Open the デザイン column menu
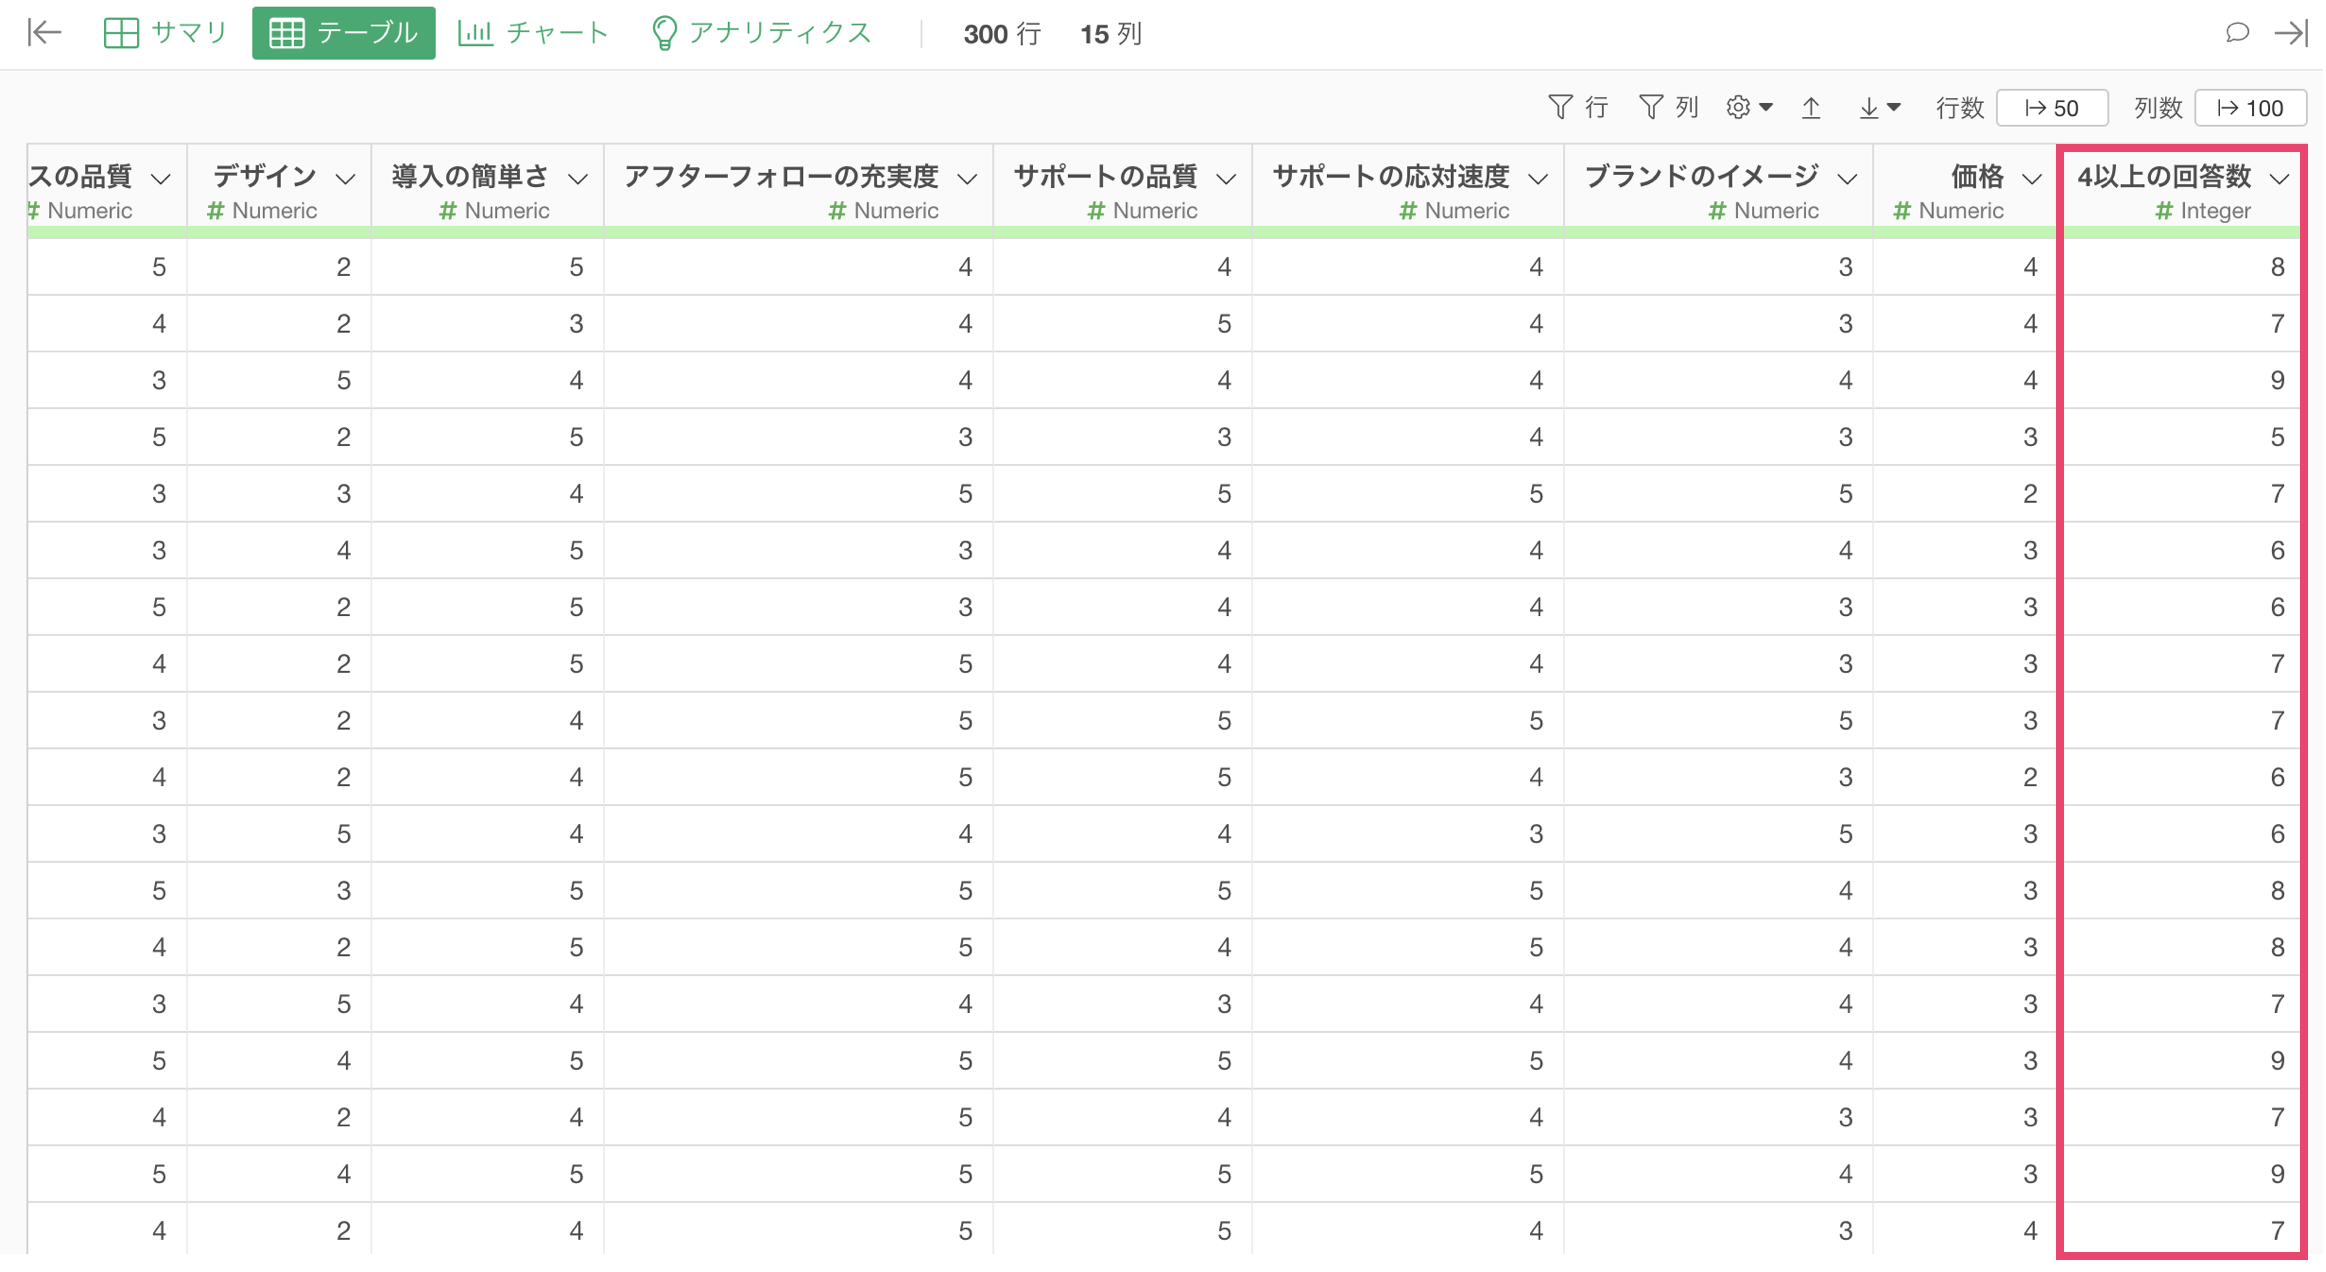This screenshot has width=2326, height=1272. click(346, 179)
